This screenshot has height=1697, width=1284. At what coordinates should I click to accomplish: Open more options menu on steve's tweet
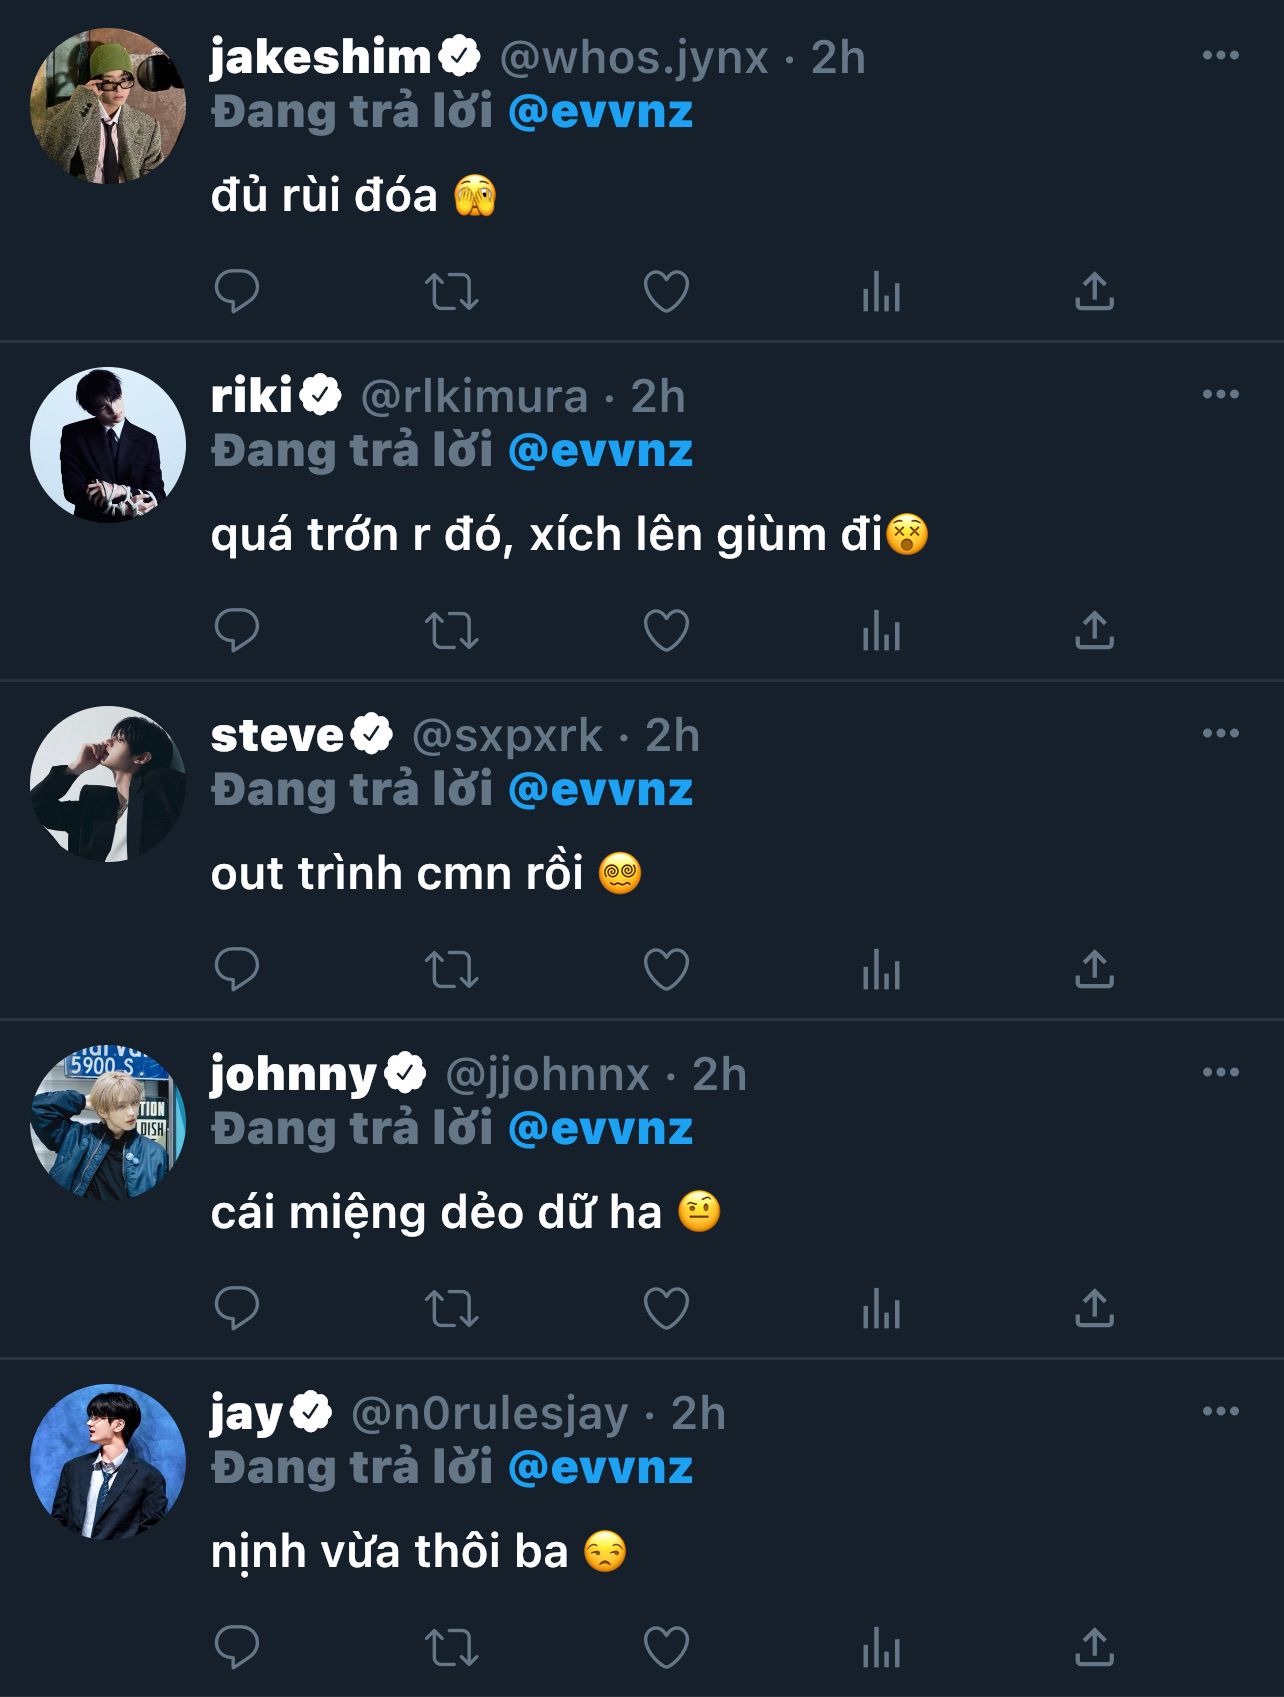click(x=1220, y=734)
